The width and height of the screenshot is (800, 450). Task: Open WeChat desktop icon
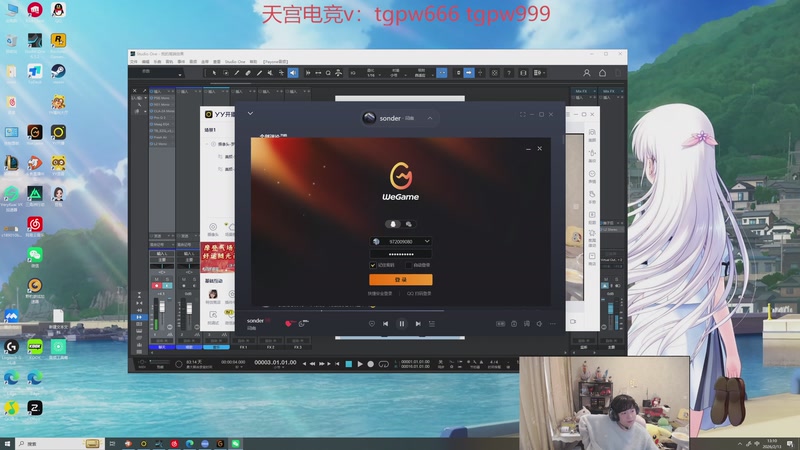[x=35, y=257]
